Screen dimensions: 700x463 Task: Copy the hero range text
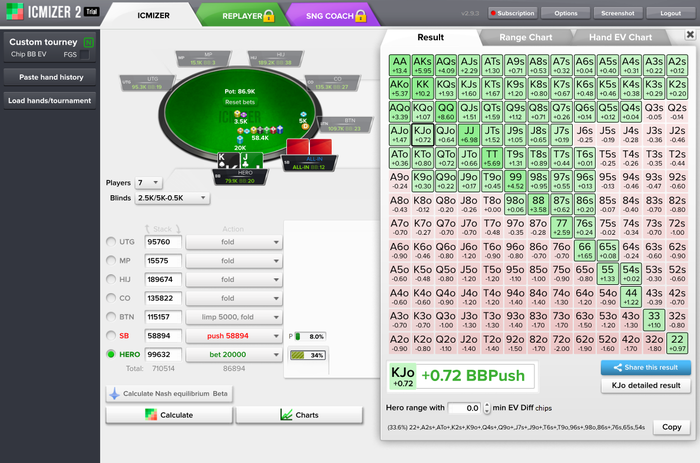(x=671, y=427)
